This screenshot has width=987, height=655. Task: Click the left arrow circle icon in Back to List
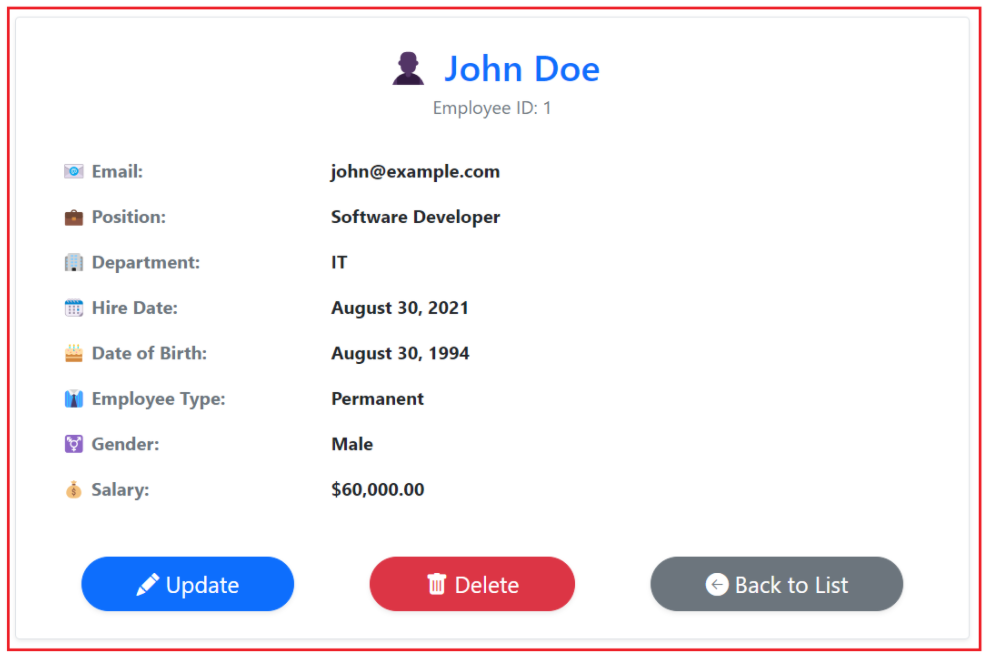pos(717,585)
